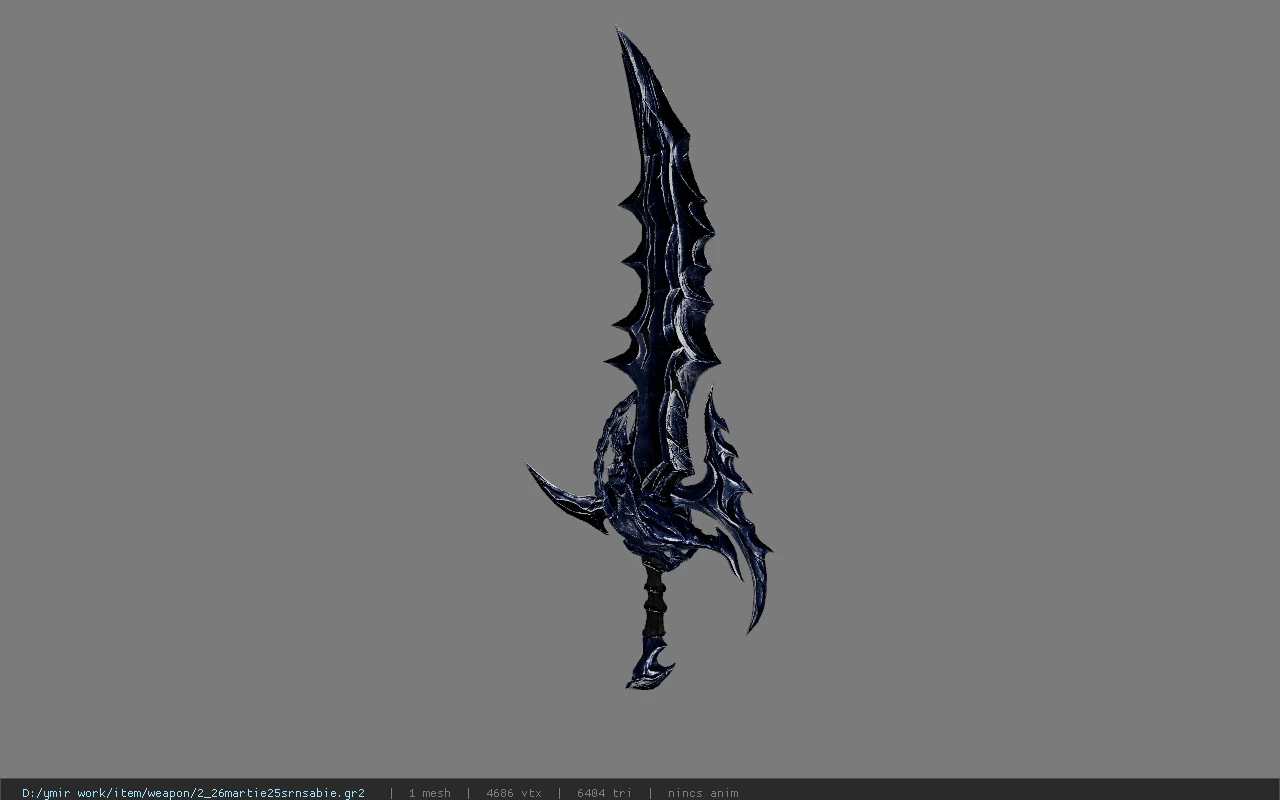Click the '1 mesh' status entry
Image resolution: width=1280 pixels, height=800 pixels.
(429, 793)
